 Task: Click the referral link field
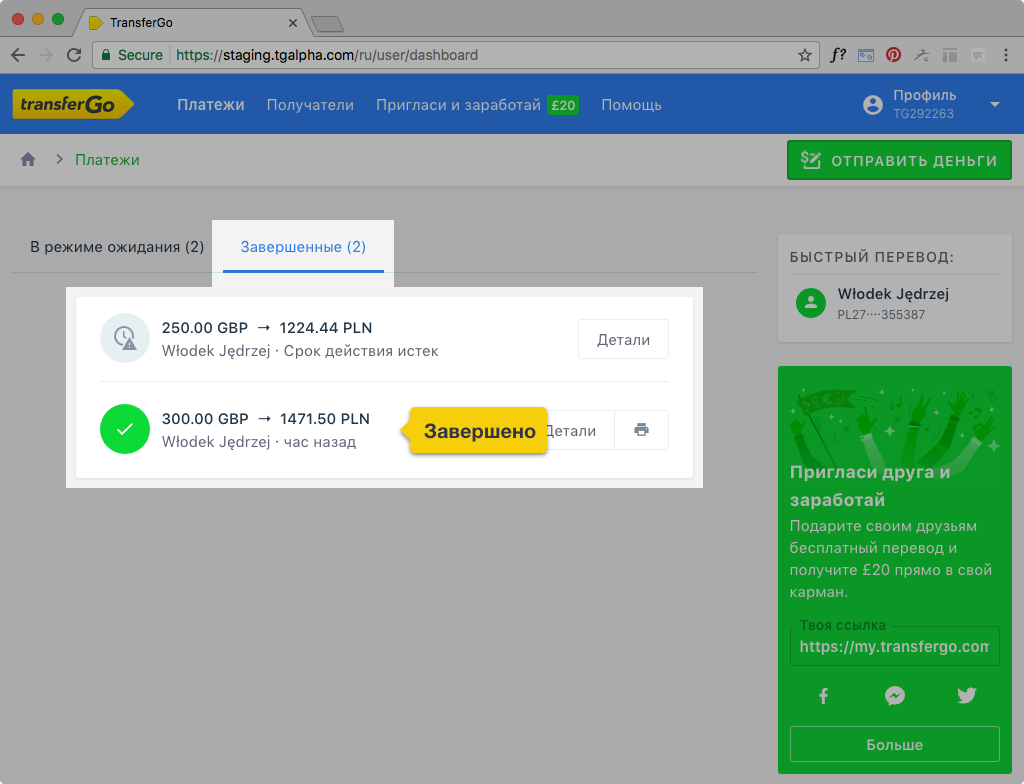click(x=895, y=647)
